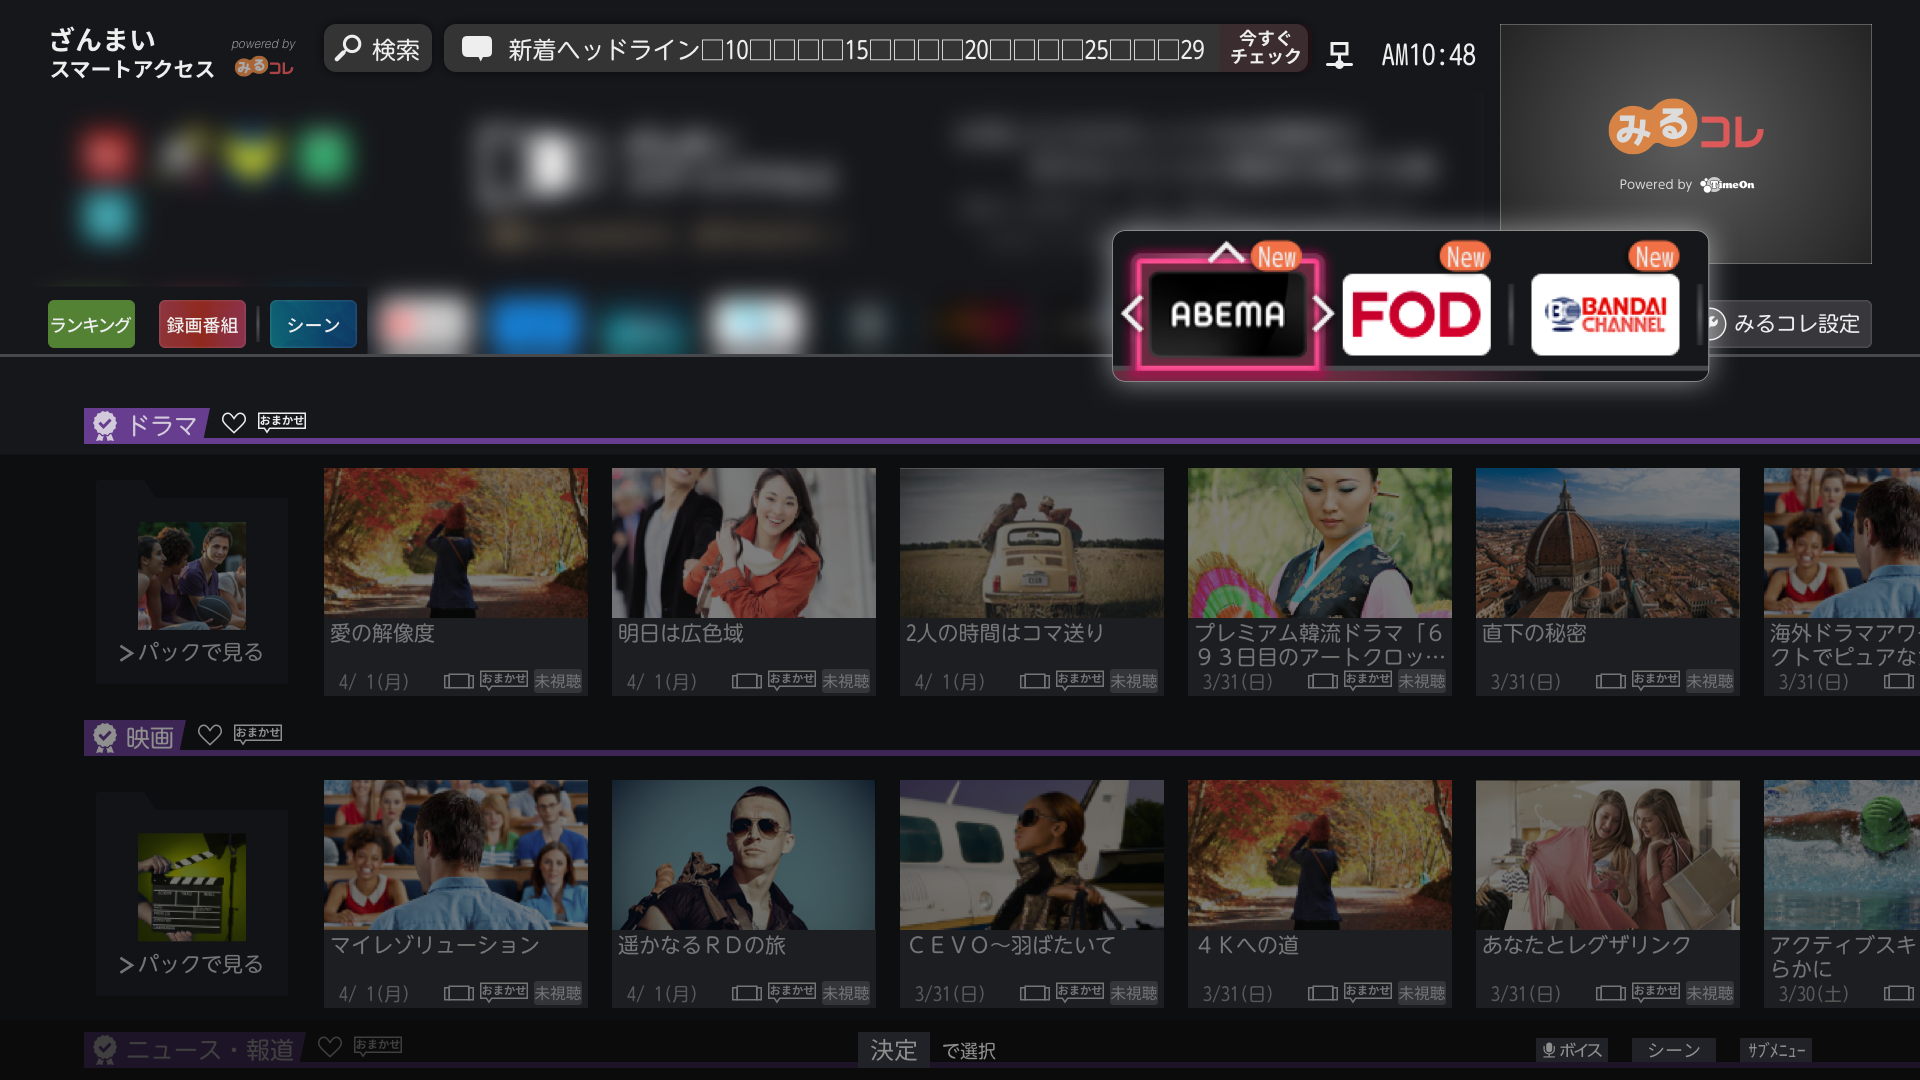Switch to the 録画番組 tab
The width and height of the screenshot is (1920, 1080).
click(202, 324)
